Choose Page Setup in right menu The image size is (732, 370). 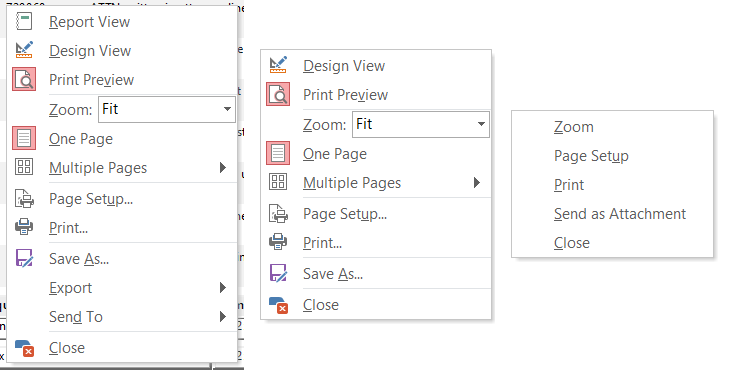click(591, 156)
